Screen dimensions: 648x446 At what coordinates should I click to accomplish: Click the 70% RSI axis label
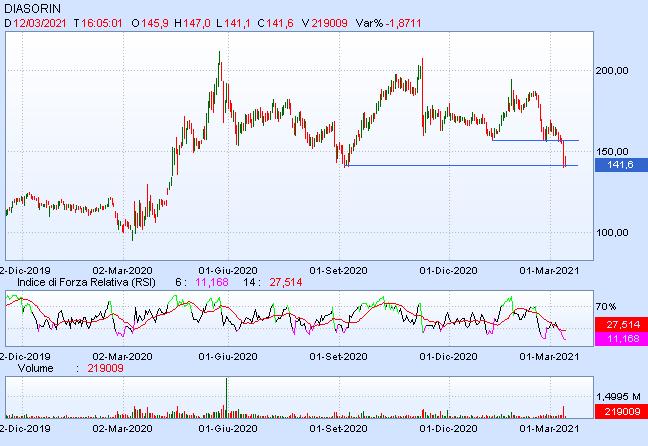605,307
